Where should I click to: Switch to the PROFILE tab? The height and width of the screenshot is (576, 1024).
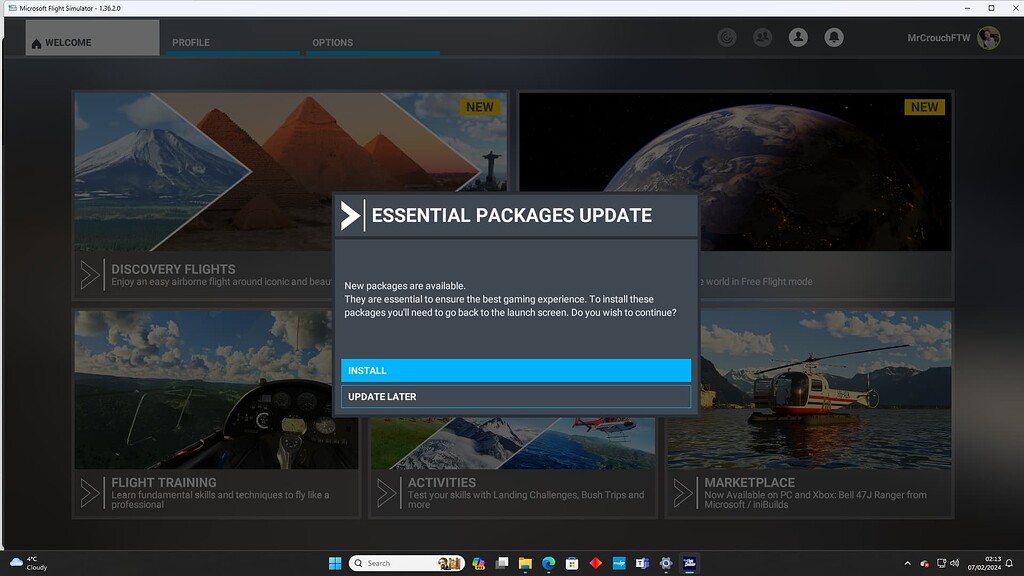(191, 42)
